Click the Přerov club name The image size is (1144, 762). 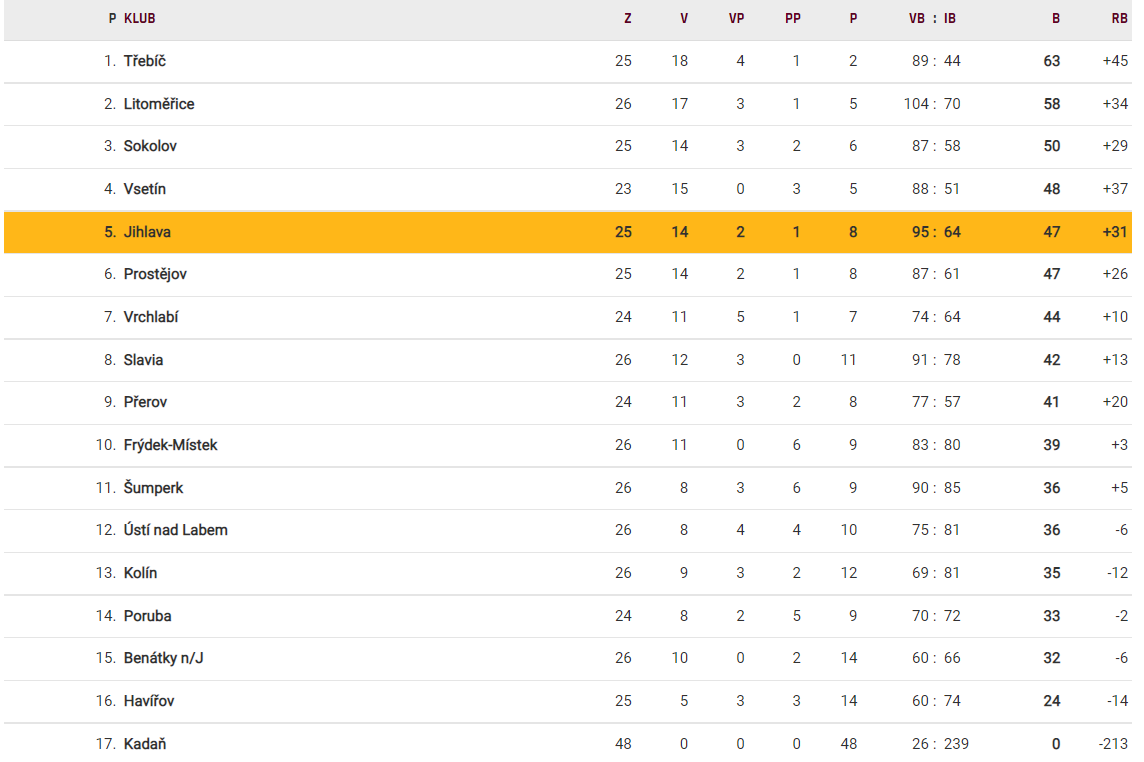tap(146, 402)
